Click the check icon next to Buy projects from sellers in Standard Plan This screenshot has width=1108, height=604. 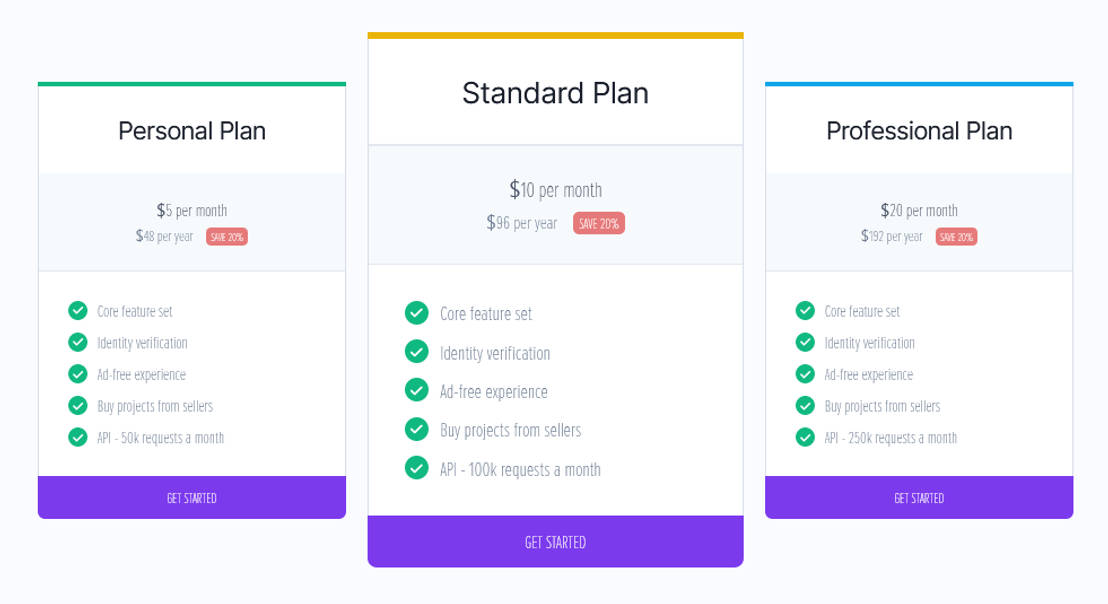point(417,429)
